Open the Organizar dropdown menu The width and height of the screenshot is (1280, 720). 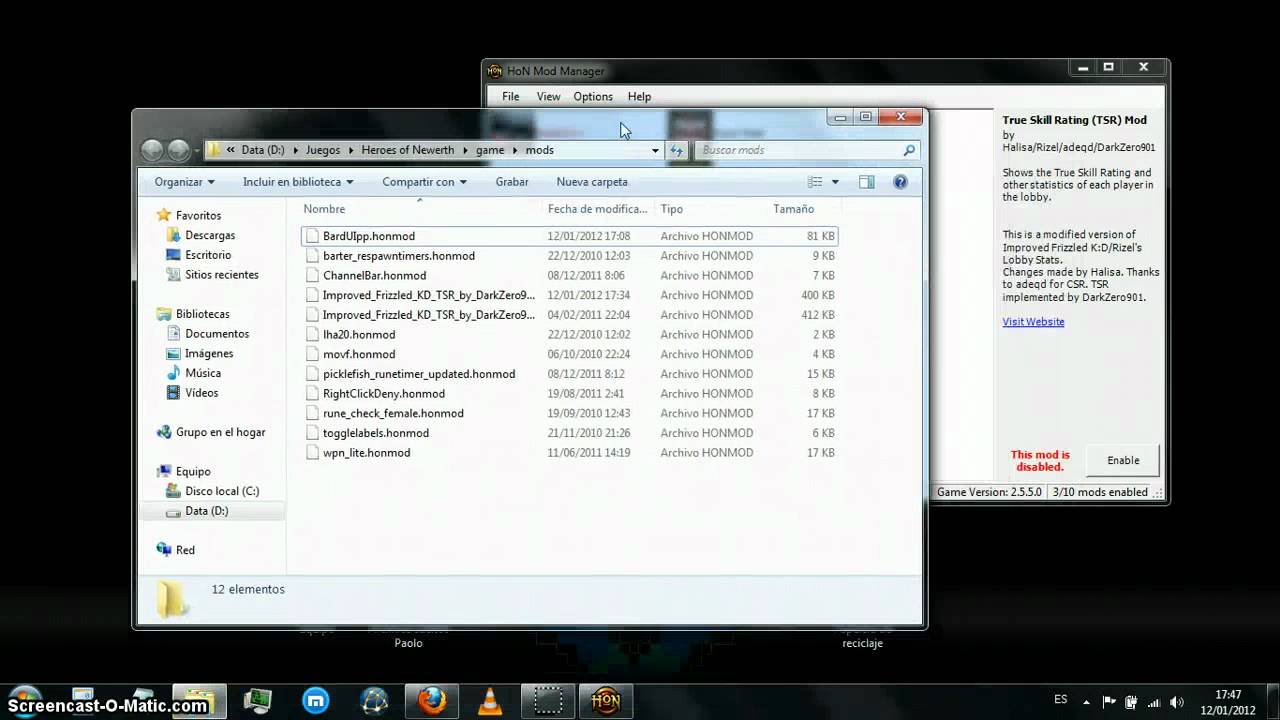[x=184, y=182]
